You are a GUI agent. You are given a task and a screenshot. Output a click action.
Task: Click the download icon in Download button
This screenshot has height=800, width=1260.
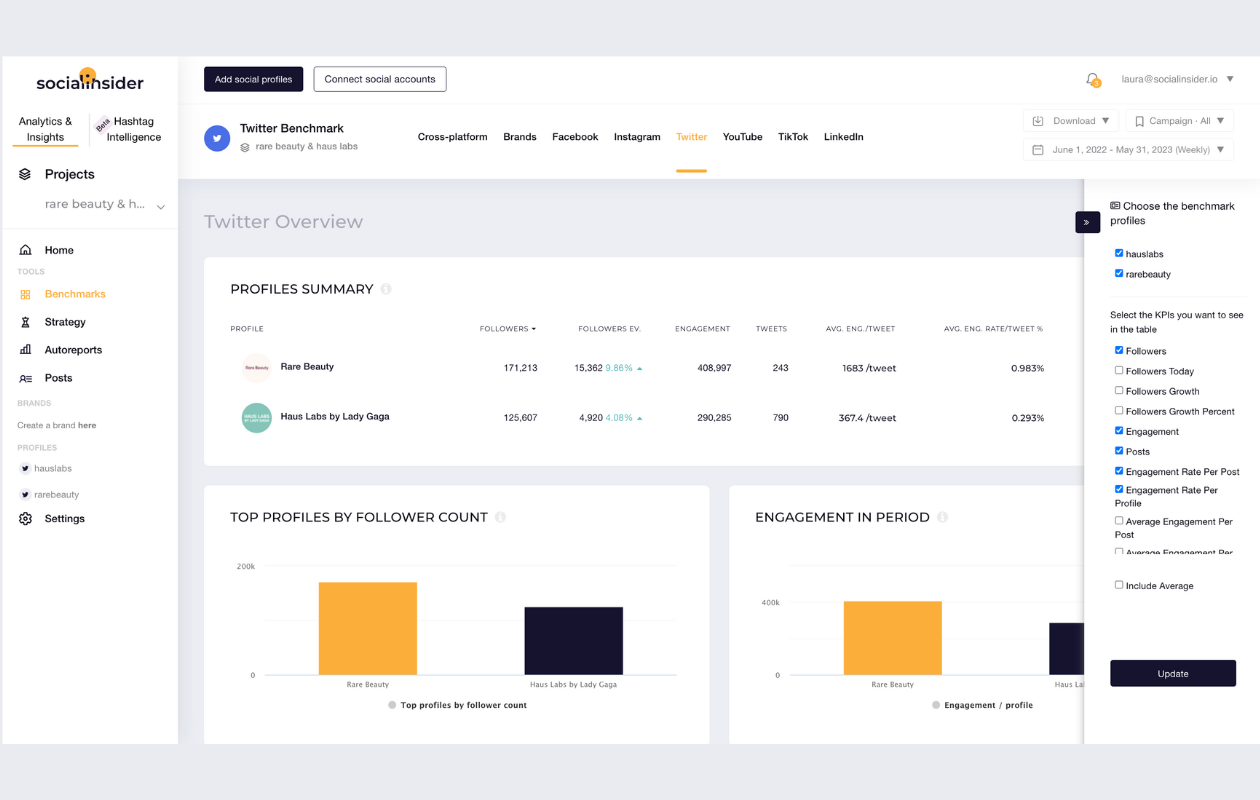click(1038, 121)
